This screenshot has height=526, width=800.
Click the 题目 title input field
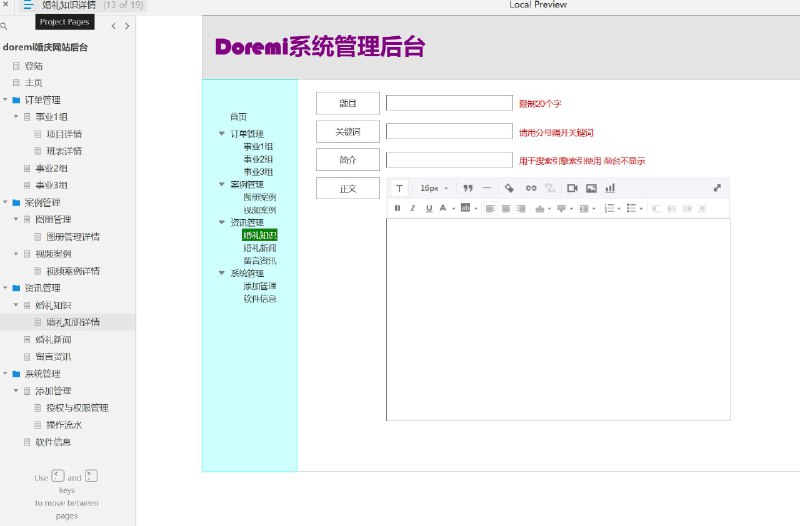pos(449,103)
